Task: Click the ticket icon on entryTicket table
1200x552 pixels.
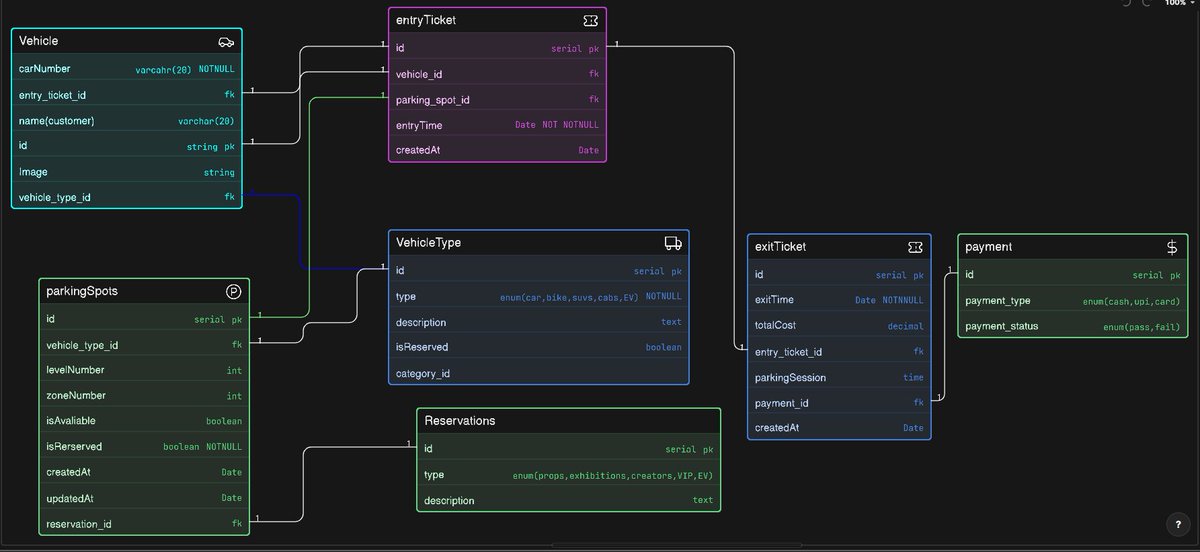Action: [x=591, y=20]
